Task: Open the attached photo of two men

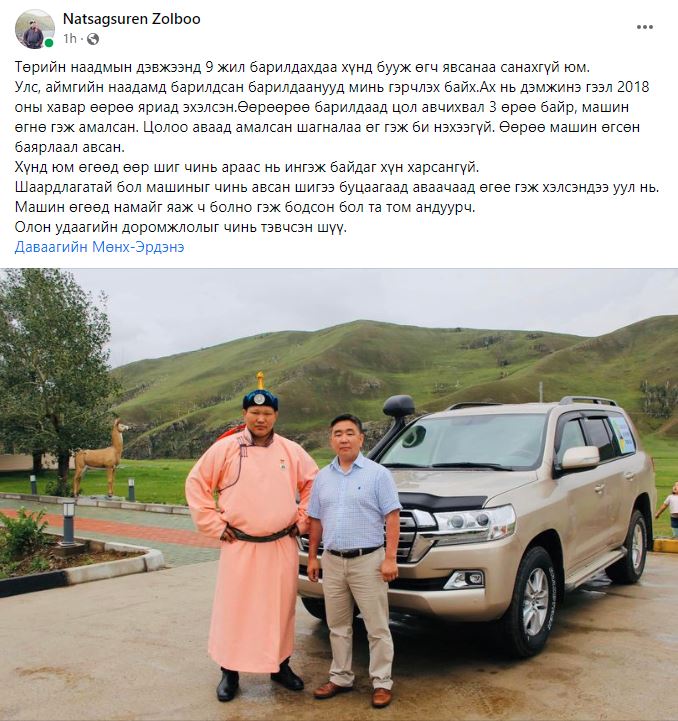Action: click(x=339, y=494)
